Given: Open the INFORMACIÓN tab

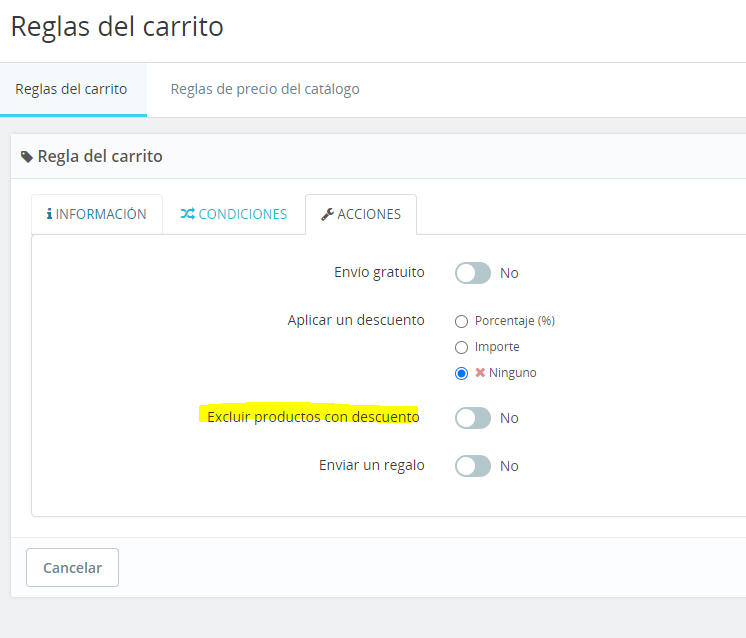Looking at the screenshot, I should tap(97, 214).
